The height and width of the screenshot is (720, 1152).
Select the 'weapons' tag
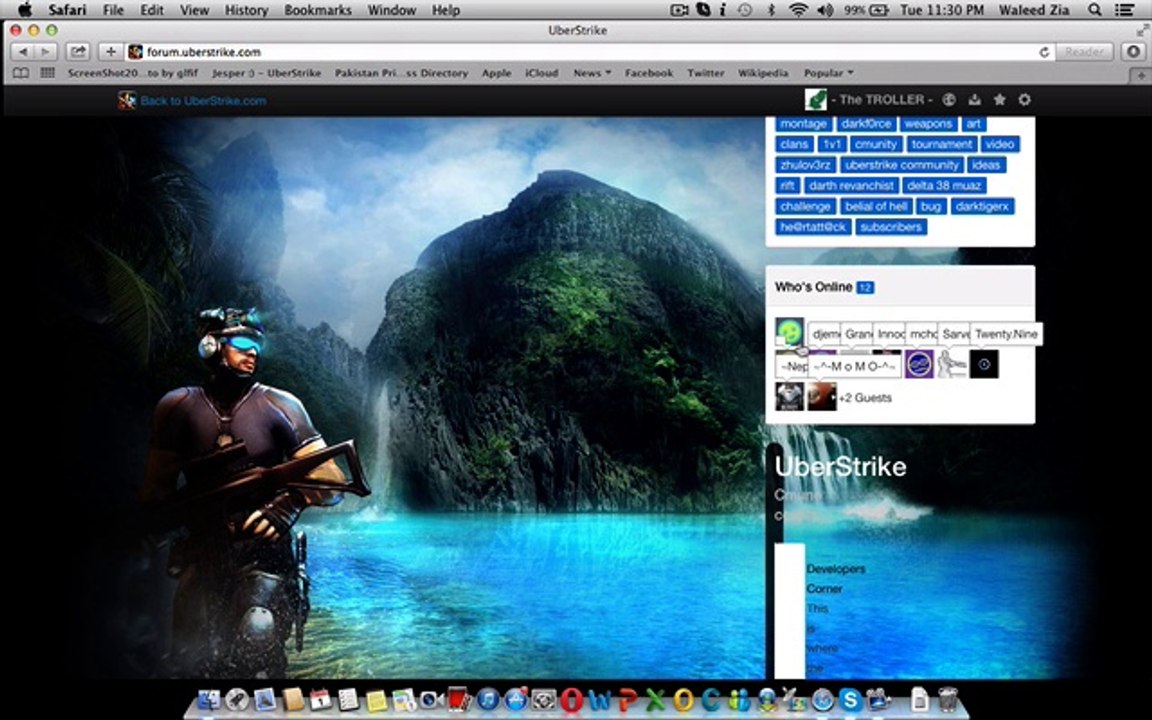pyautogui.click(x=928, y=123)
